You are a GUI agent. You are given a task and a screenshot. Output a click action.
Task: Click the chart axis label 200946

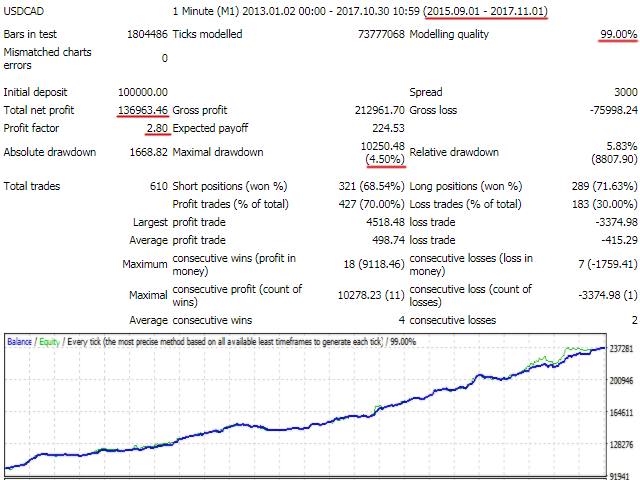[621, 380]
